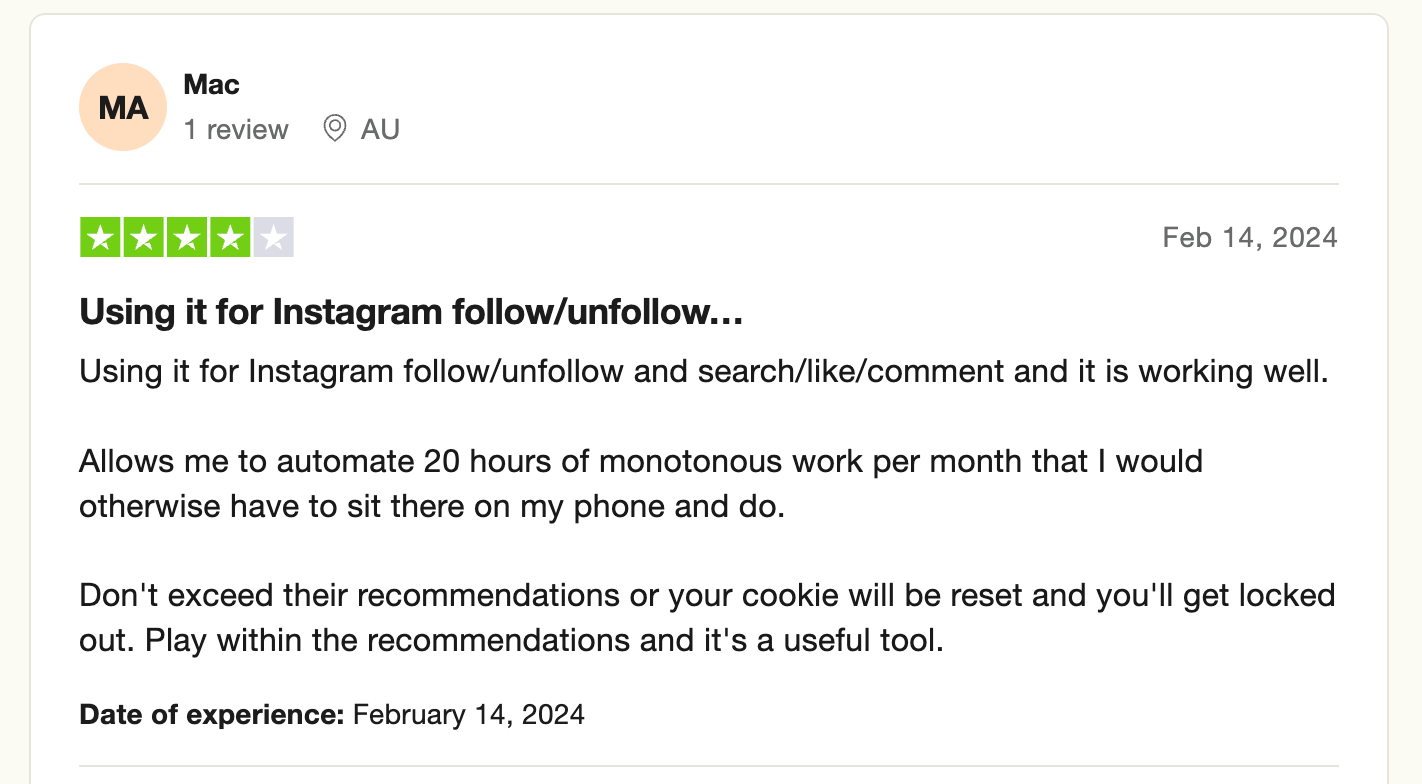Click the second green rating star

(x=144, y=237)
